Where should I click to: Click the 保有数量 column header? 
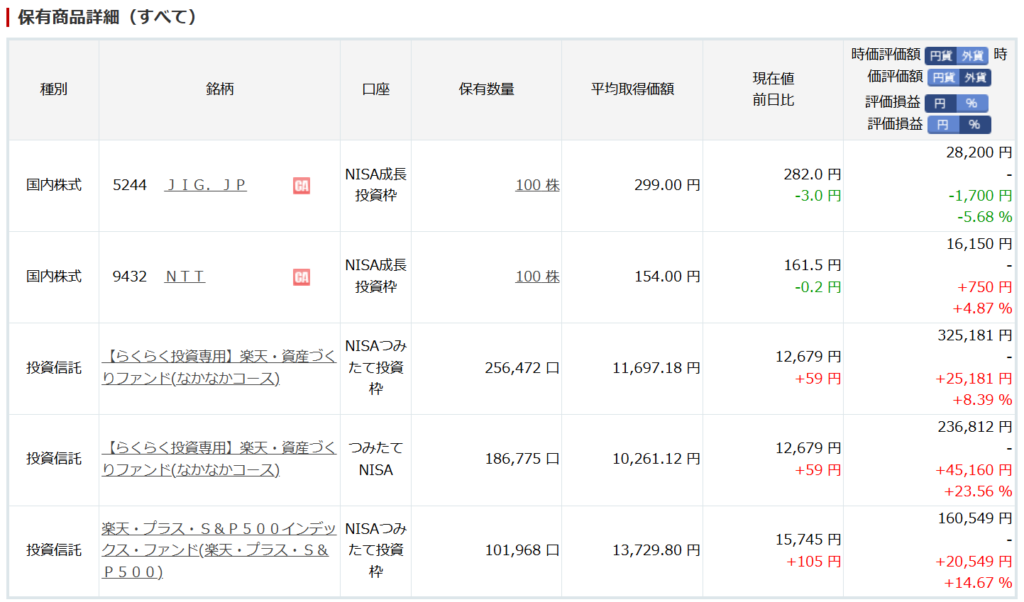point(486,89)
